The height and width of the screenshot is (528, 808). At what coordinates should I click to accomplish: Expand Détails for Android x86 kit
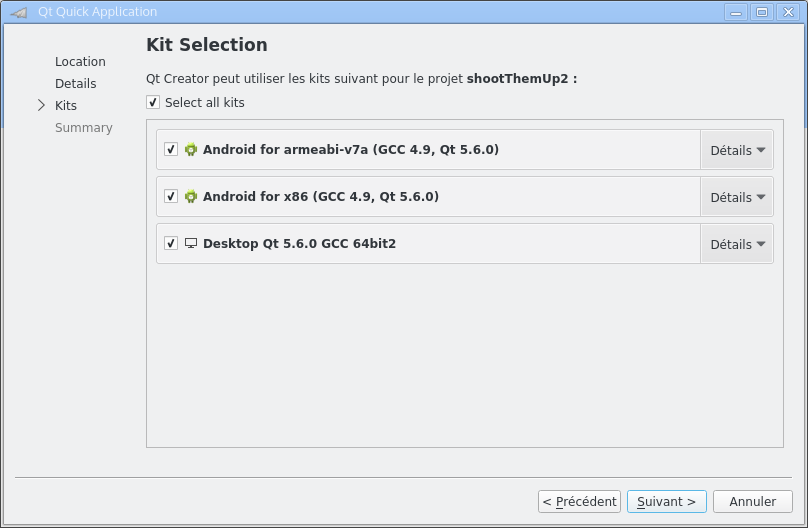737,197
